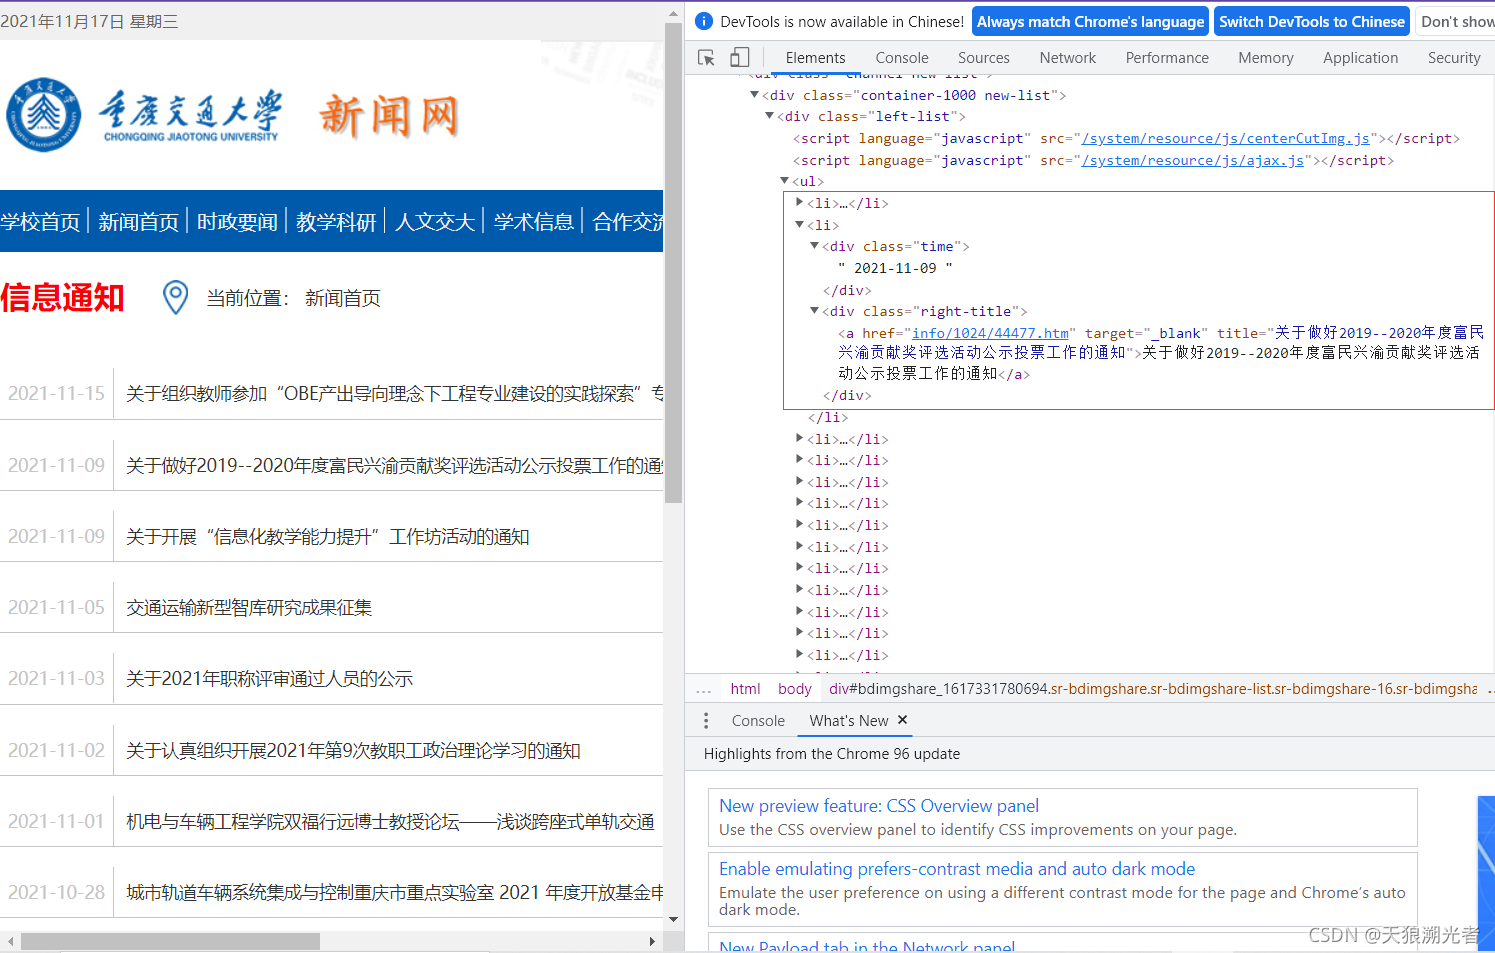Image resolution: width=1495 pixels, height=953 pixels.
Task: Collapse the div class right-title node
Action: point(814,311)
